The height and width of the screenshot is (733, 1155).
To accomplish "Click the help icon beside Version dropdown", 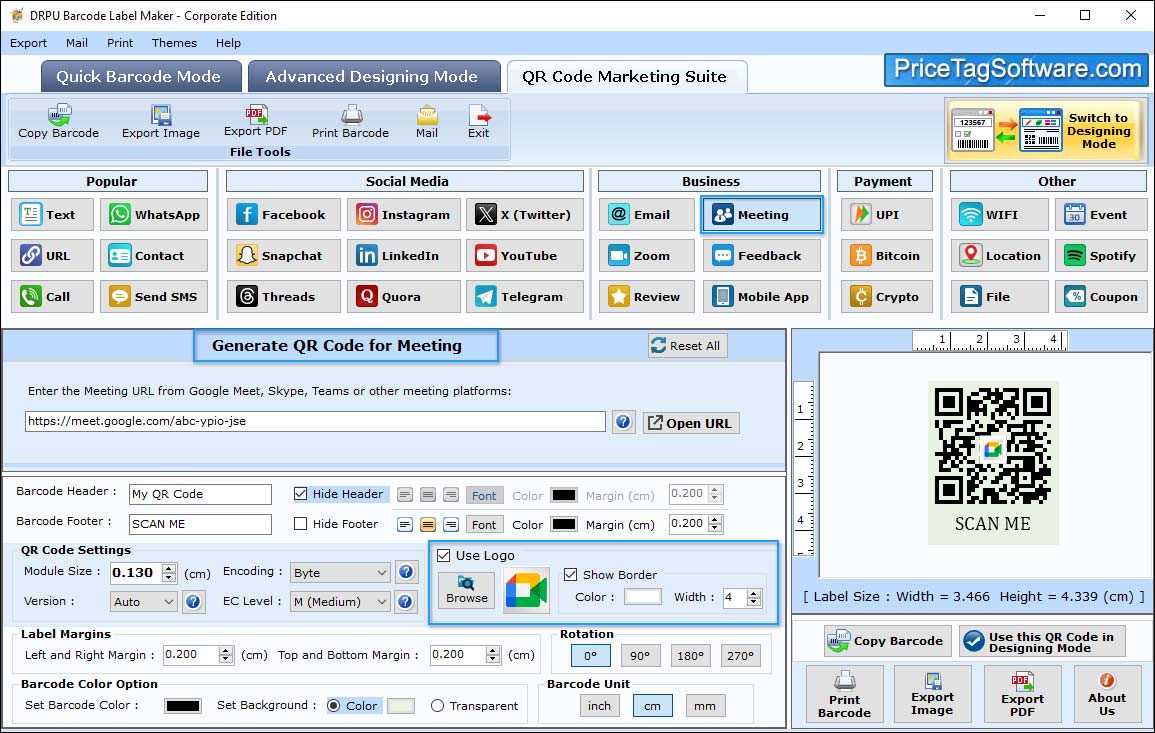I will tap(193, 601).
